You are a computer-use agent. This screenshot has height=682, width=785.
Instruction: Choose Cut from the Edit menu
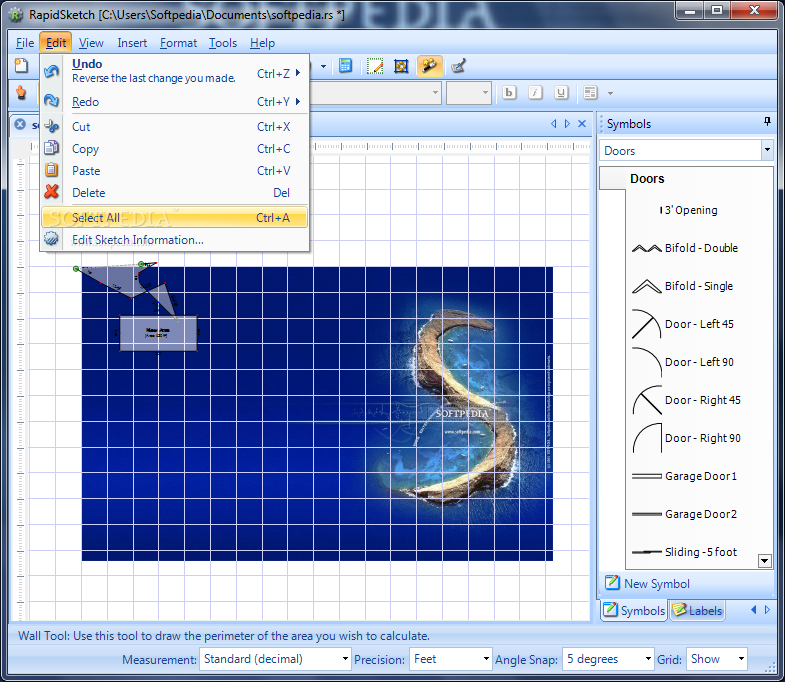pos(174,127)
